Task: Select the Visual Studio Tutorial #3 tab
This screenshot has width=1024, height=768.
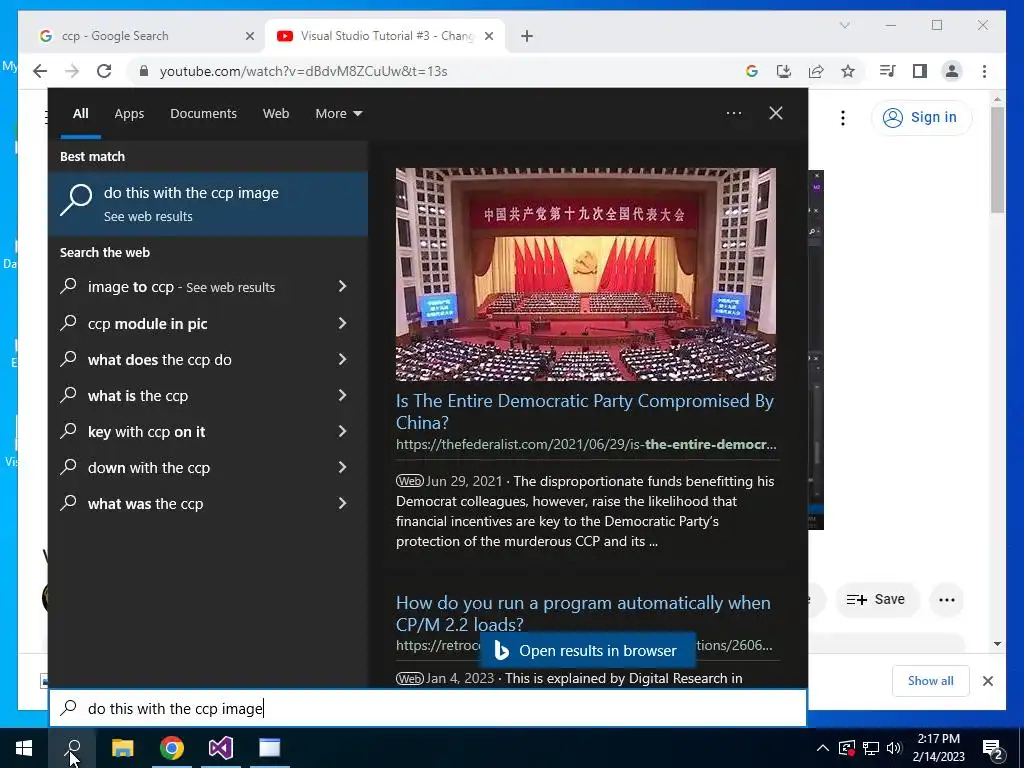Action: coord(385,36)
